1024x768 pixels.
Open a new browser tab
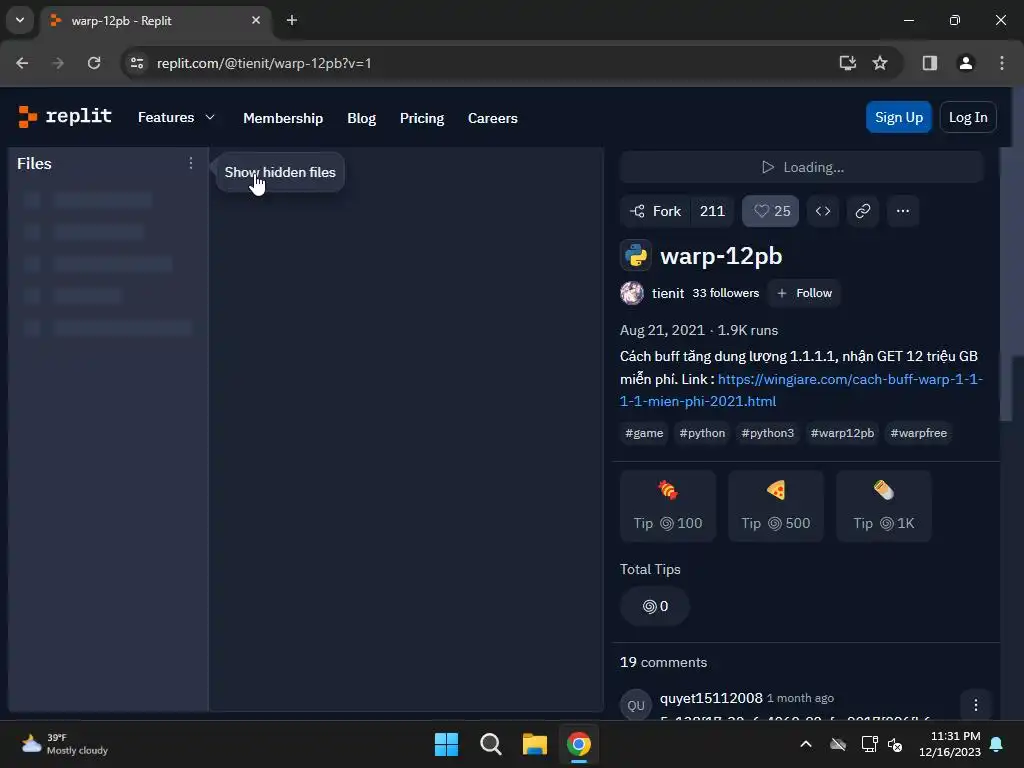tap(292, 20)
